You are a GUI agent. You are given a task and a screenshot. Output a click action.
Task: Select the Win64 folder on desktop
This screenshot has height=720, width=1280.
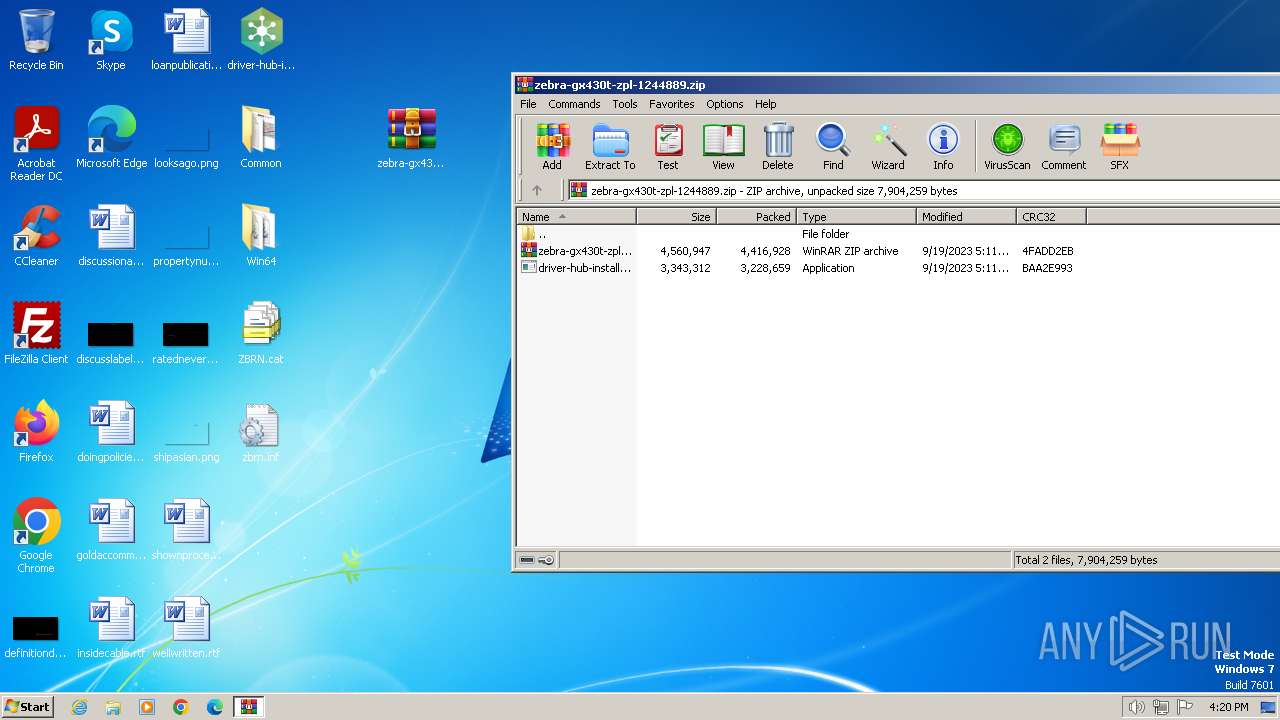point(260,236)
